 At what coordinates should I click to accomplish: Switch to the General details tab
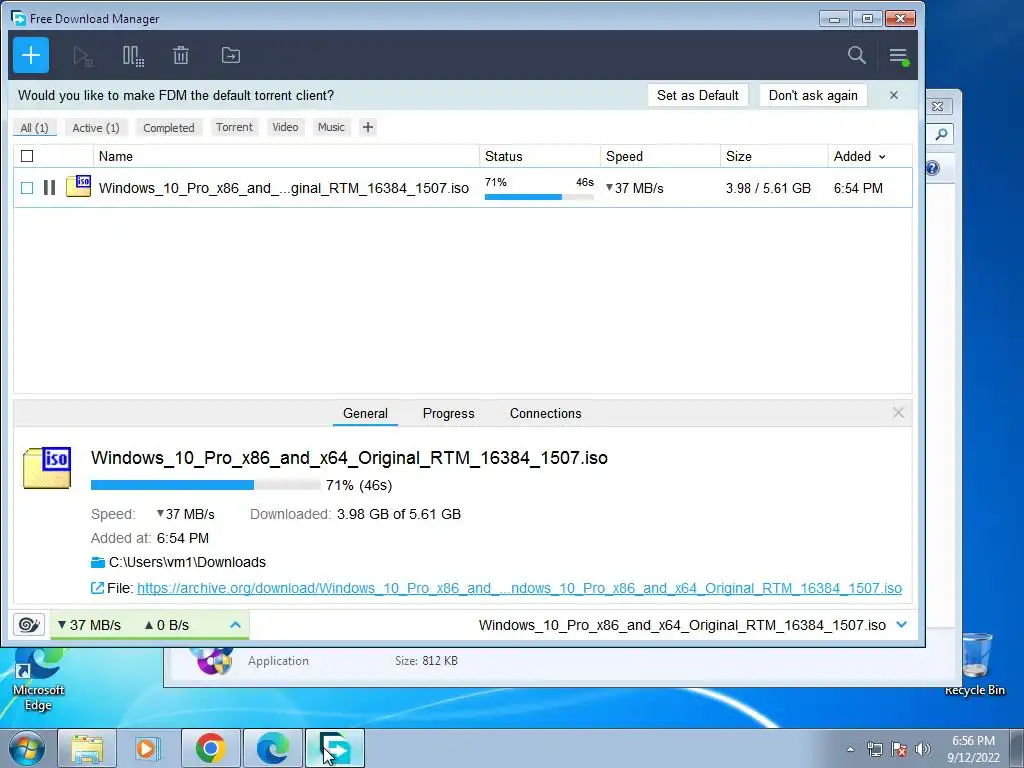point(365,413)
